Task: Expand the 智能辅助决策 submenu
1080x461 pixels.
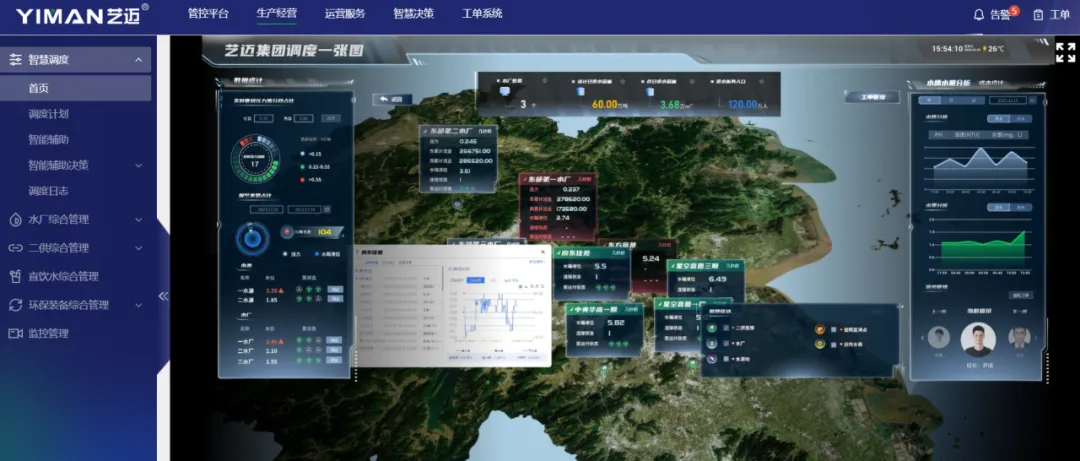Action: coord(138,165)
